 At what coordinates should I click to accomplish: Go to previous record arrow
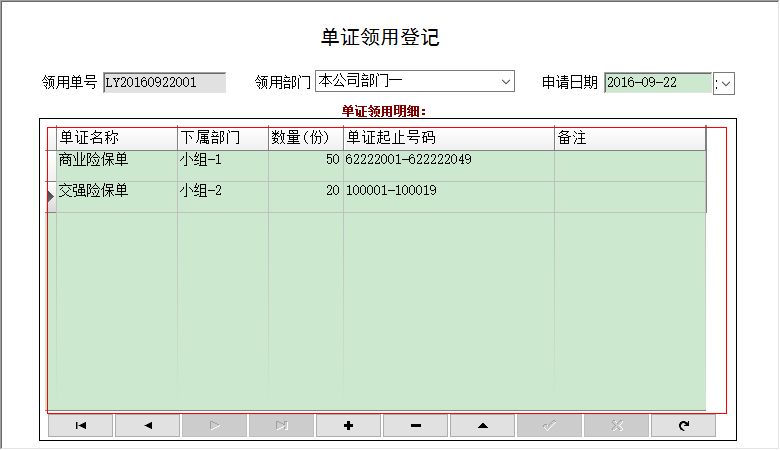[148, 426]
